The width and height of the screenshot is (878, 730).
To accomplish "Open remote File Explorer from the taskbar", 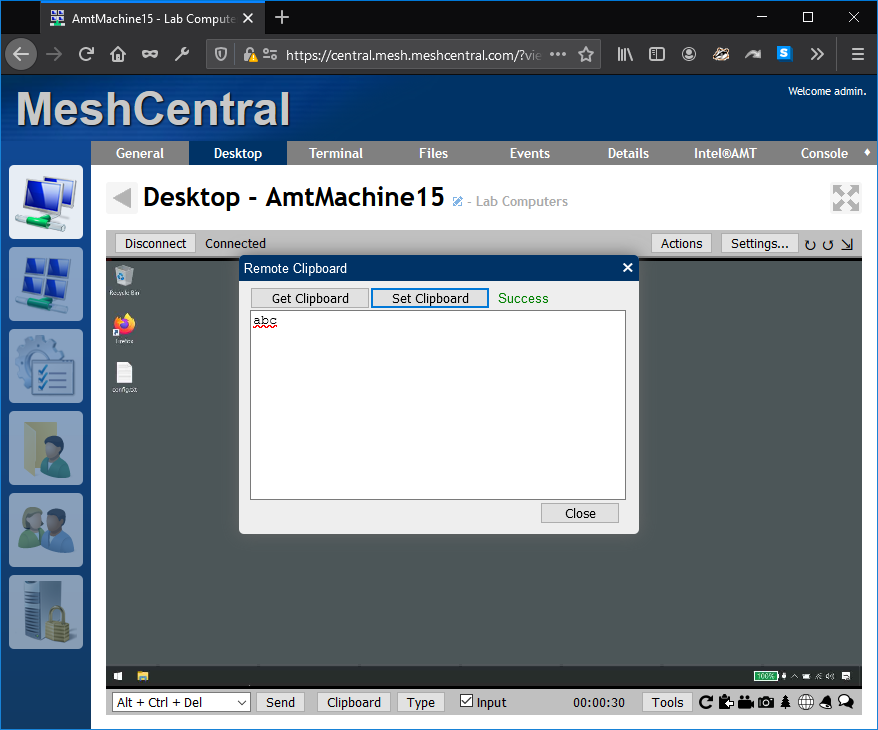I will pyautogui.click(x=143, y=676).
